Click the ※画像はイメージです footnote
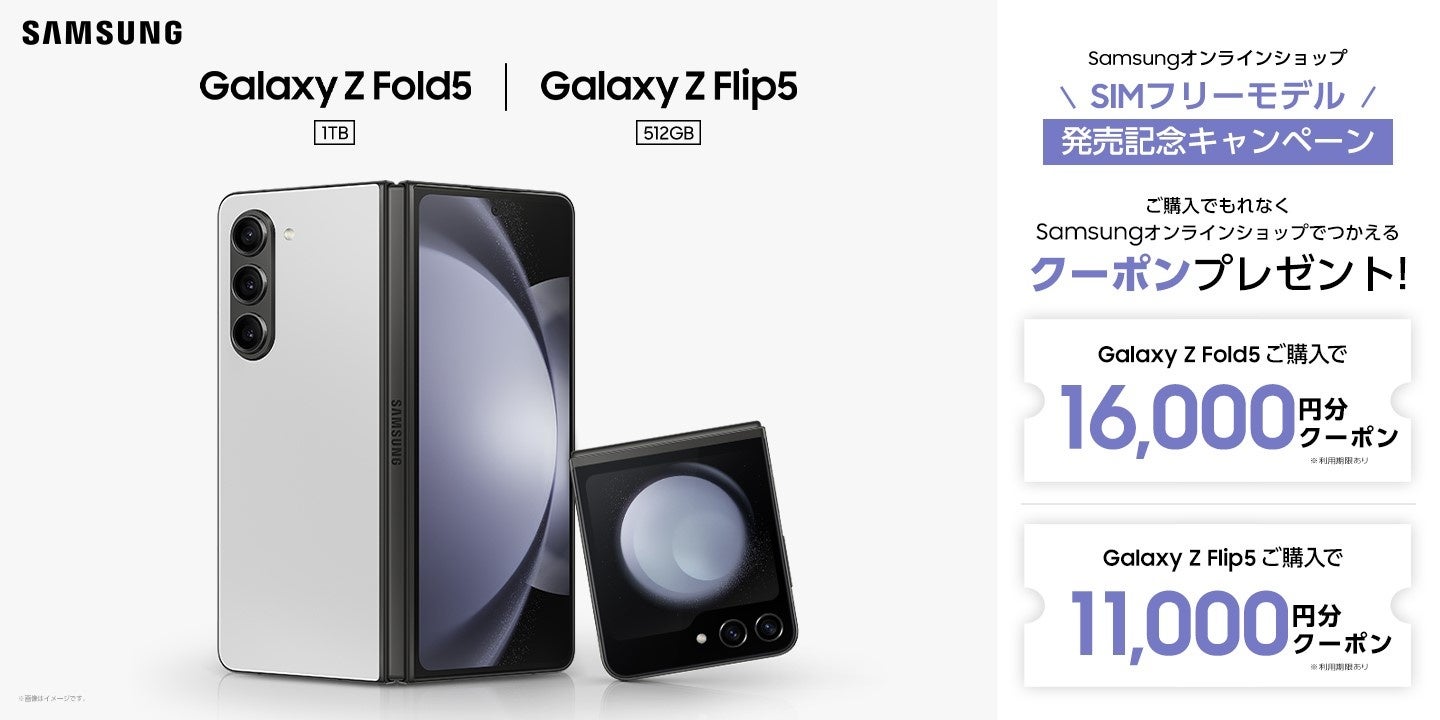The image size is (1440, 720). [x=52, y=697]
